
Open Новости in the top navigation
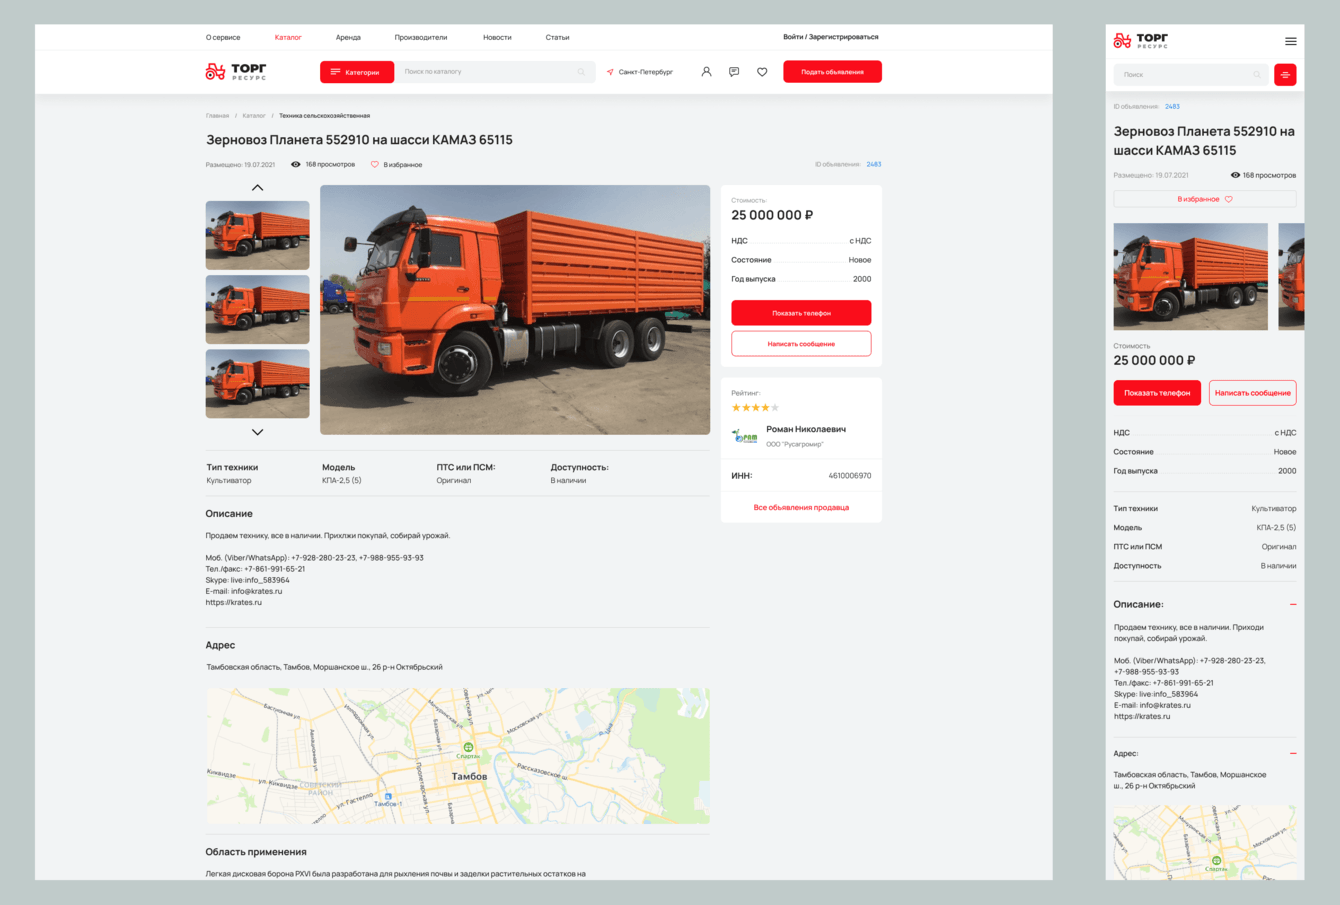tap(497, 37)
